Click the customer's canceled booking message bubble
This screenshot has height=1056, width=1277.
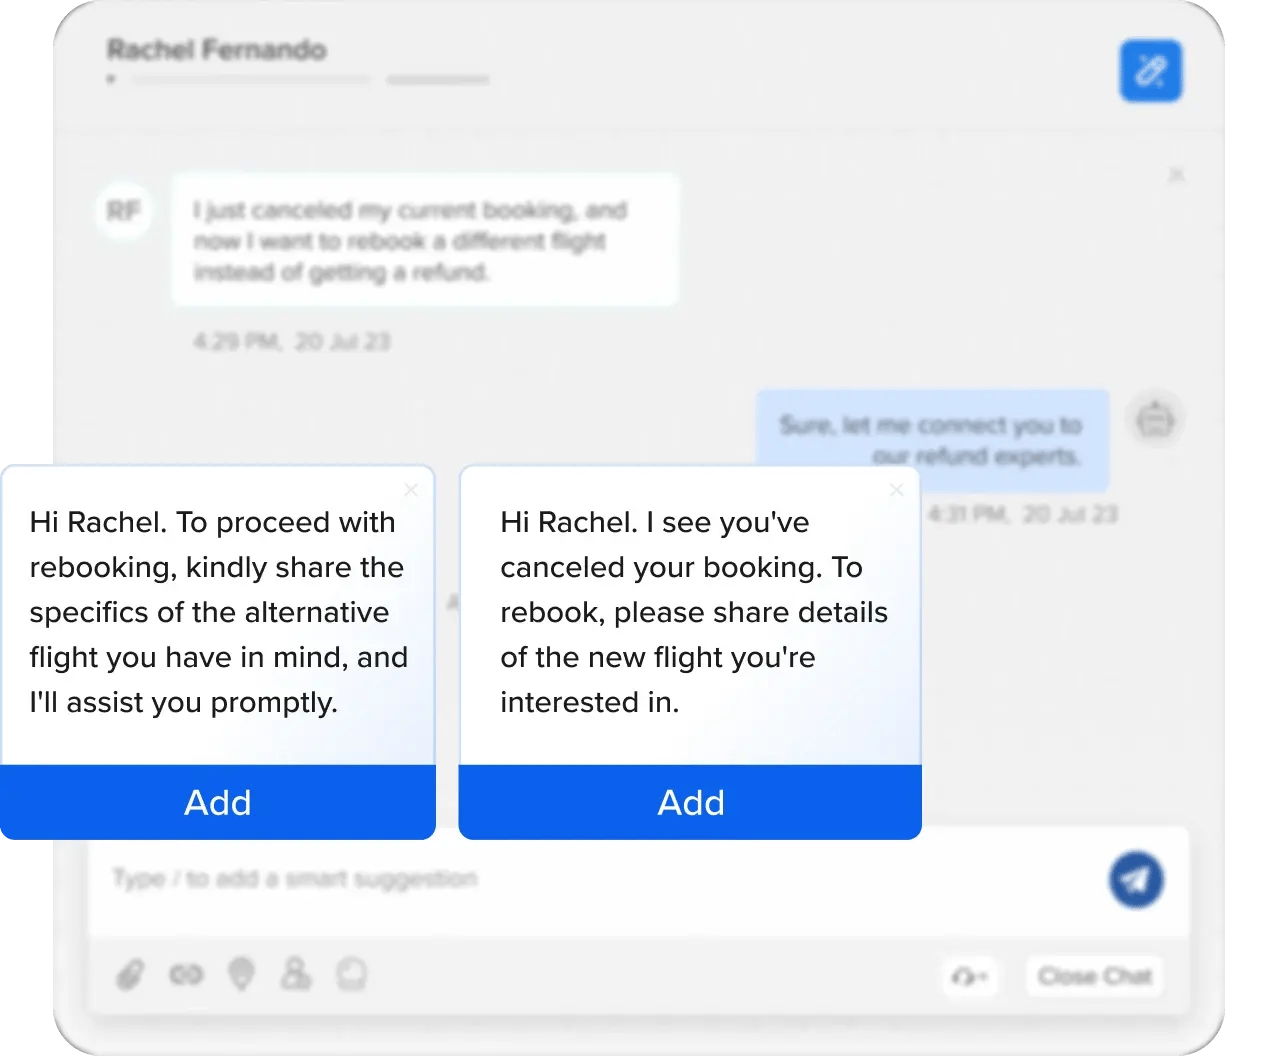425,240
